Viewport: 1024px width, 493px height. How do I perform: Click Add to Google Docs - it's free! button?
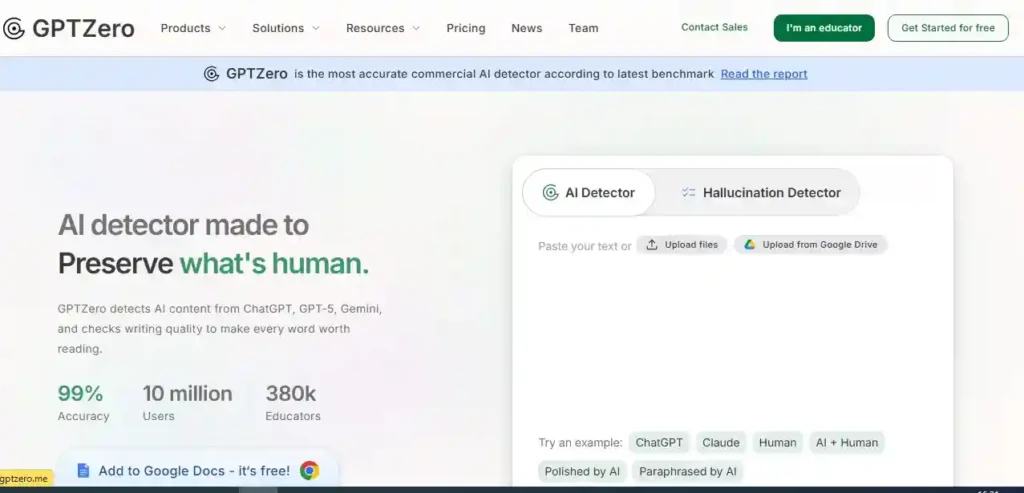(x=198, y=470)
